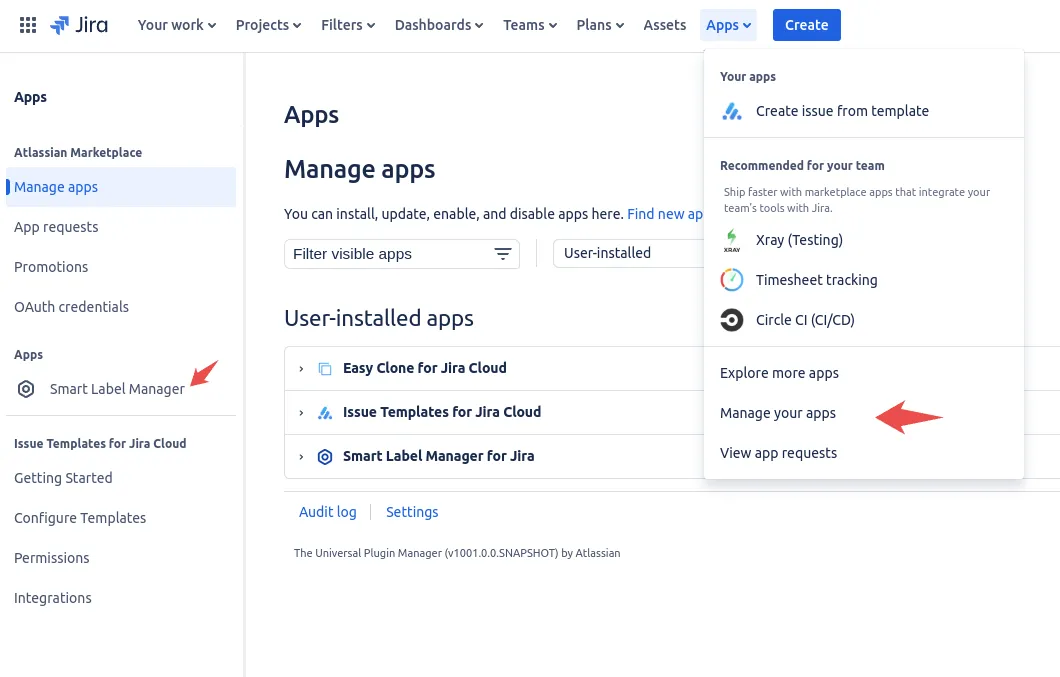
Task: Select Circle CI (CI/CD) from recommended apps
Action: point(863,320)
